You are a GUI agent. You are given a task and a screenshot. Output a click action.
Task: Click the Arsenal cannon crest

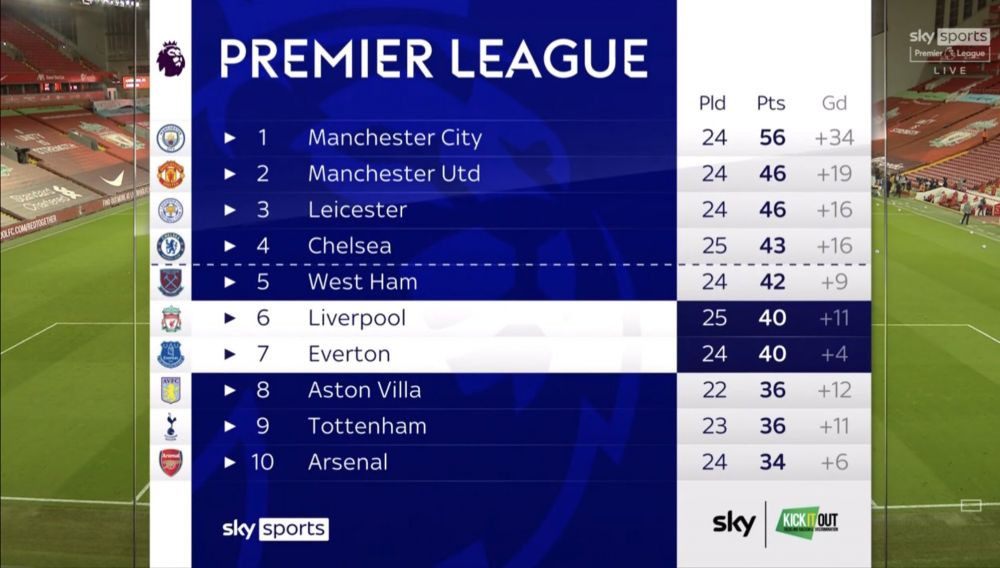[x=171, y=462]
